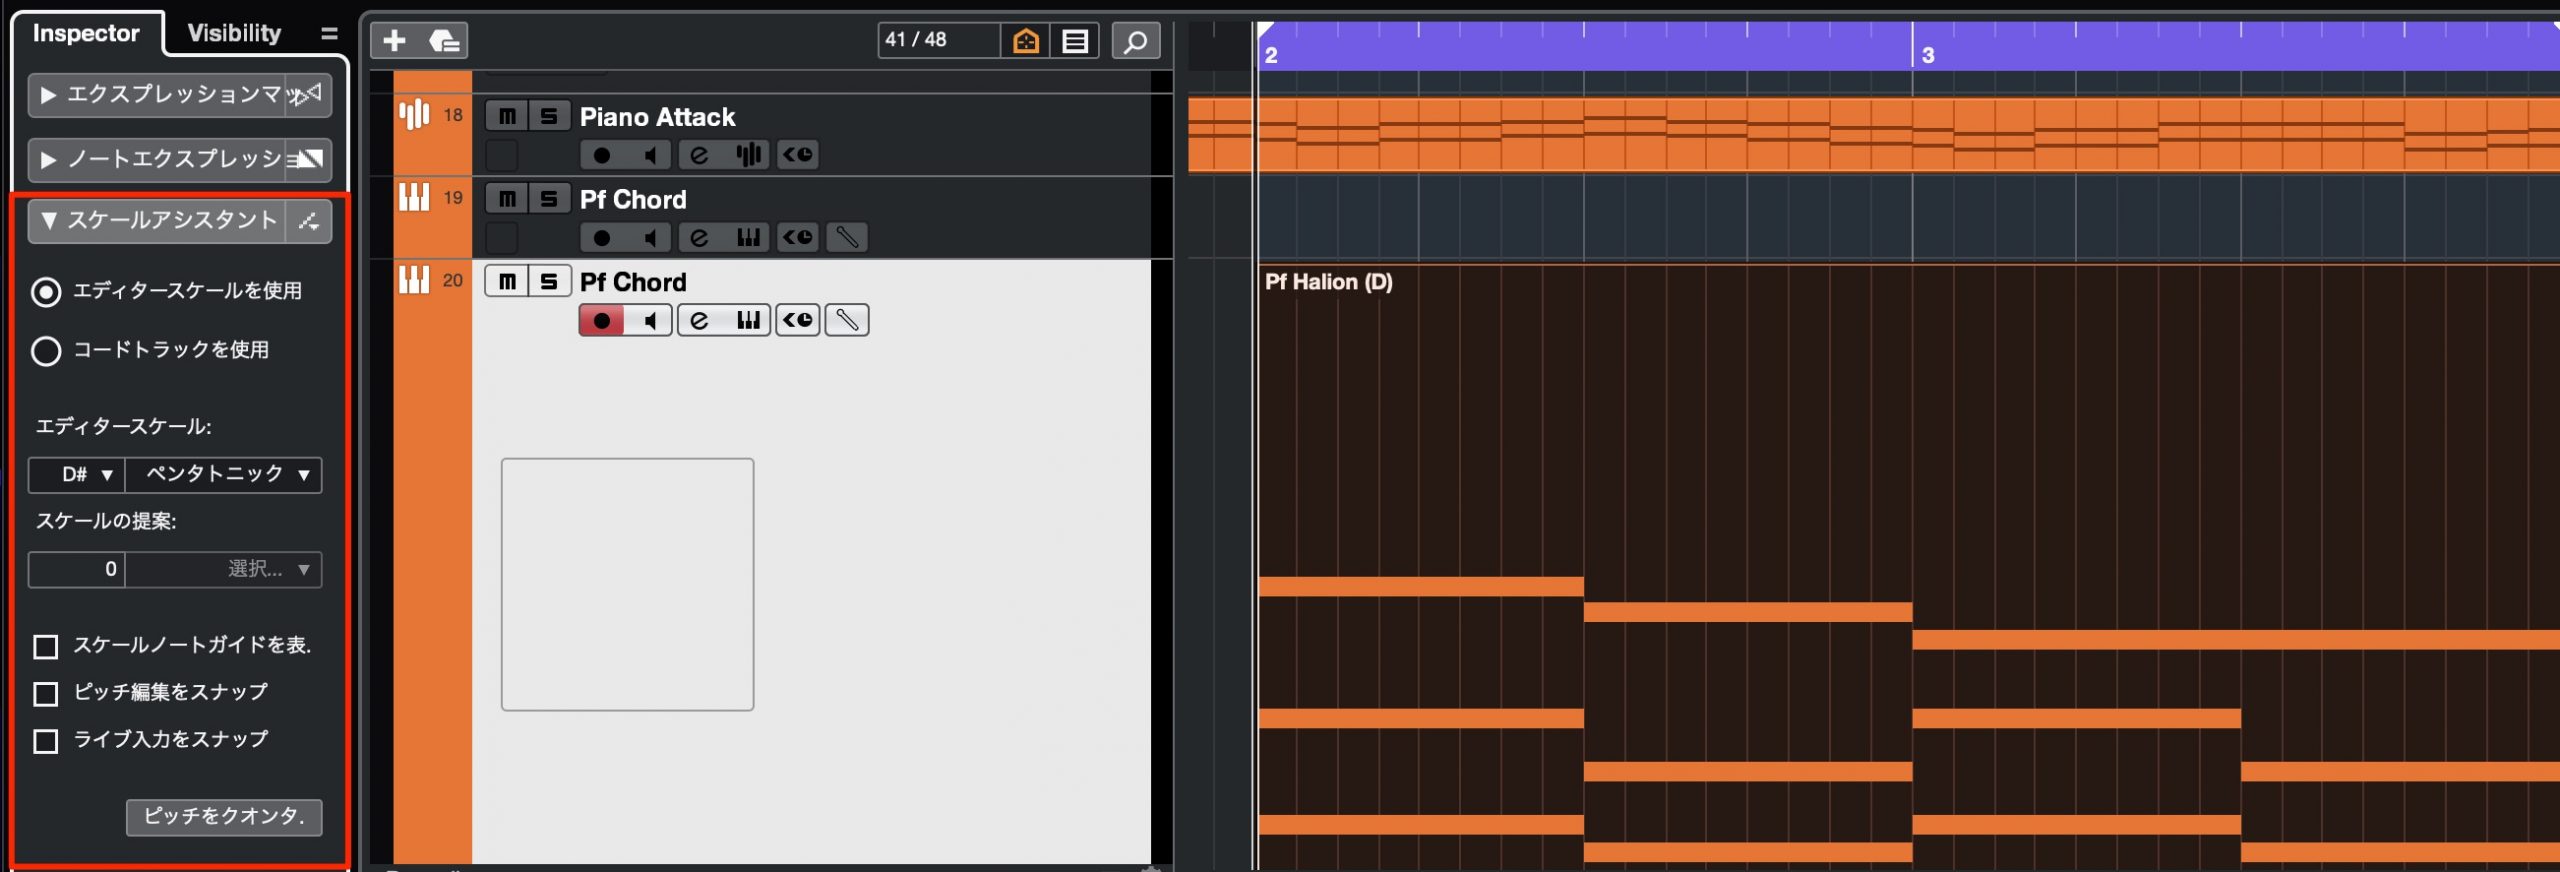Disable record enable on track 20

pos(601,320)
